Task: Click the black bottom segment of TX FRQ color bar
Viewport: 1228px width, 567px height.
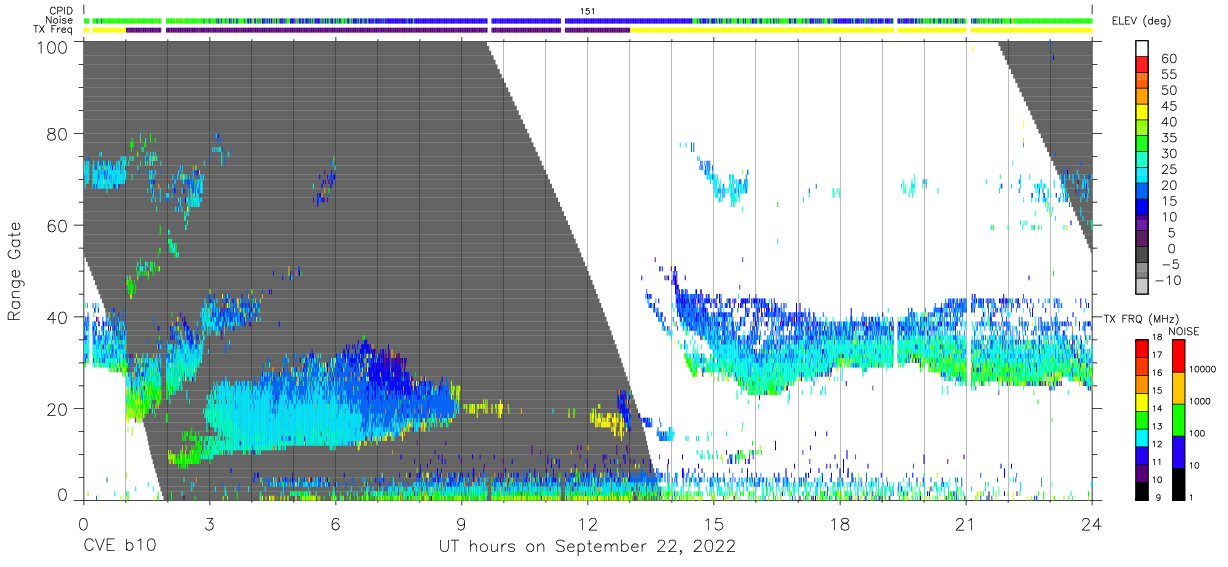Action: (x=1142, y=491)
